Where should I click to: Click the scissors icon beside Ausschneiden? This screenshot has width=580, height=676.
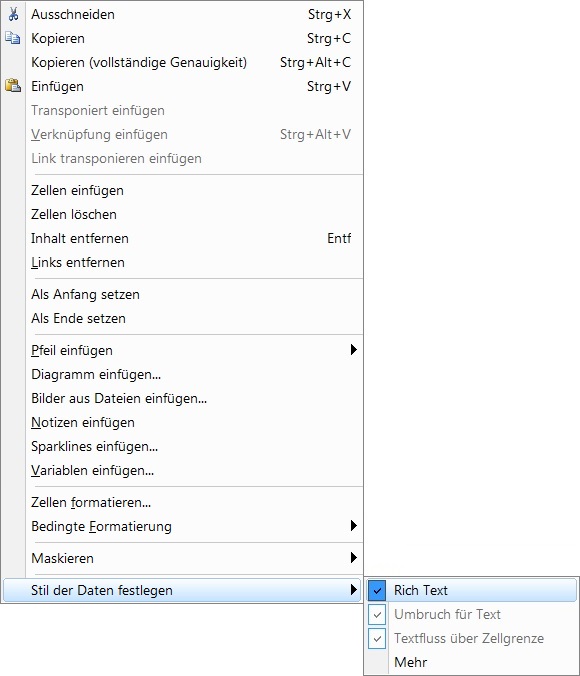pyautogui.click(x=13, y=14)
